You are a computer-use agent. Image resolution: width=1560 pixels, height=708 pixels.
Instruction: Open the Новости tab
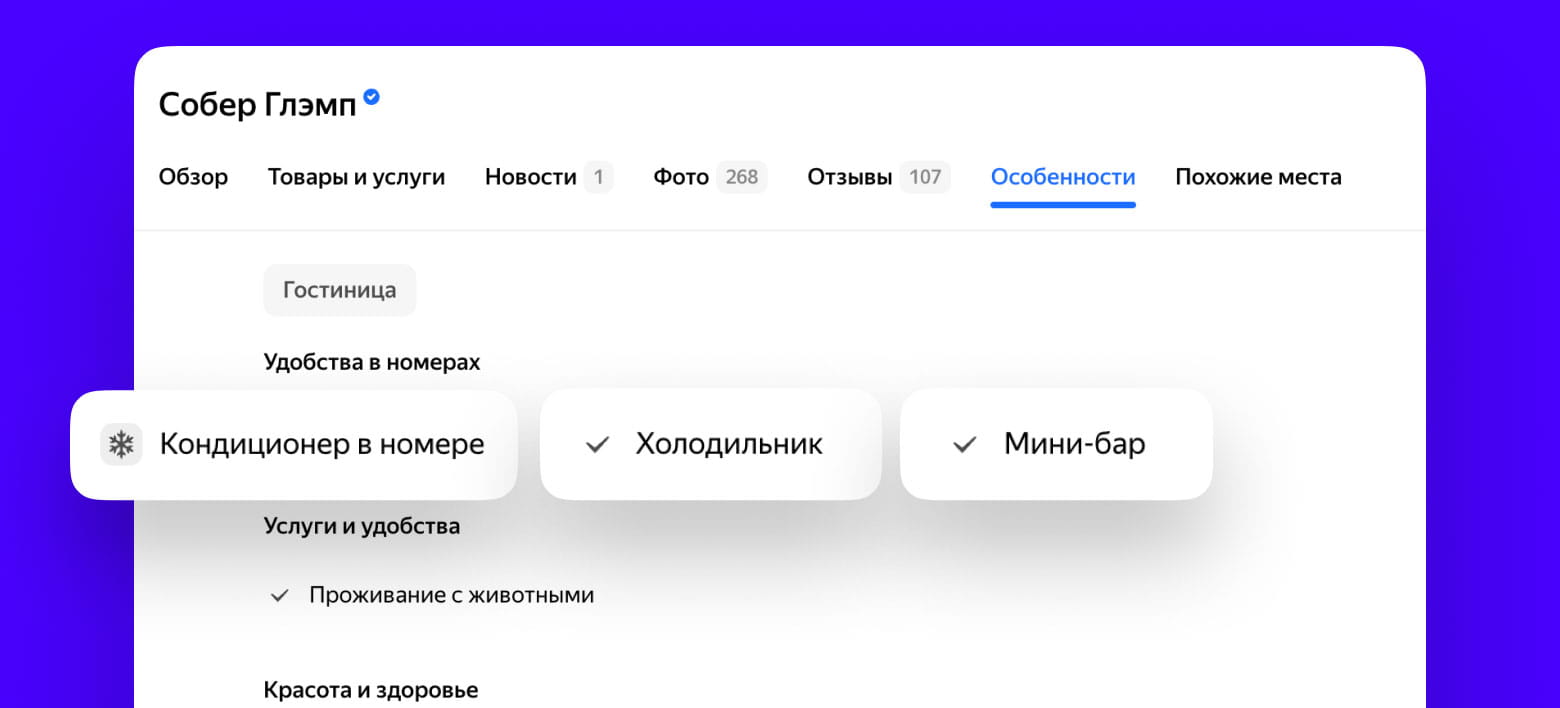530,177
